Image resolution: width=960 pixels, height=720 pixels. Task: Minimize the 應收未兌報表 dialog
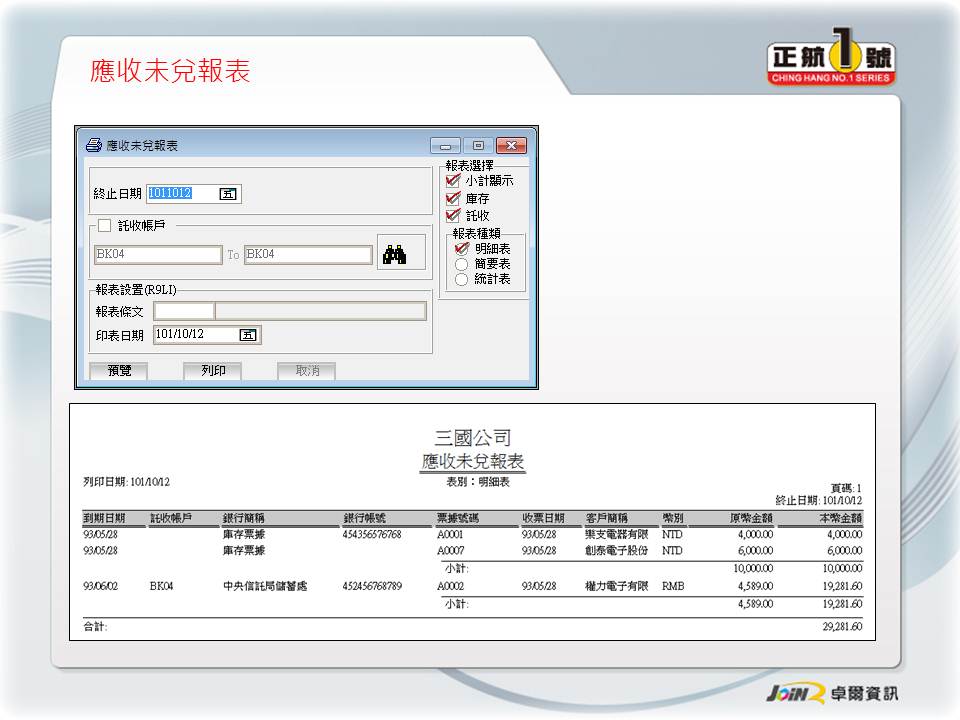click(446, 146)
